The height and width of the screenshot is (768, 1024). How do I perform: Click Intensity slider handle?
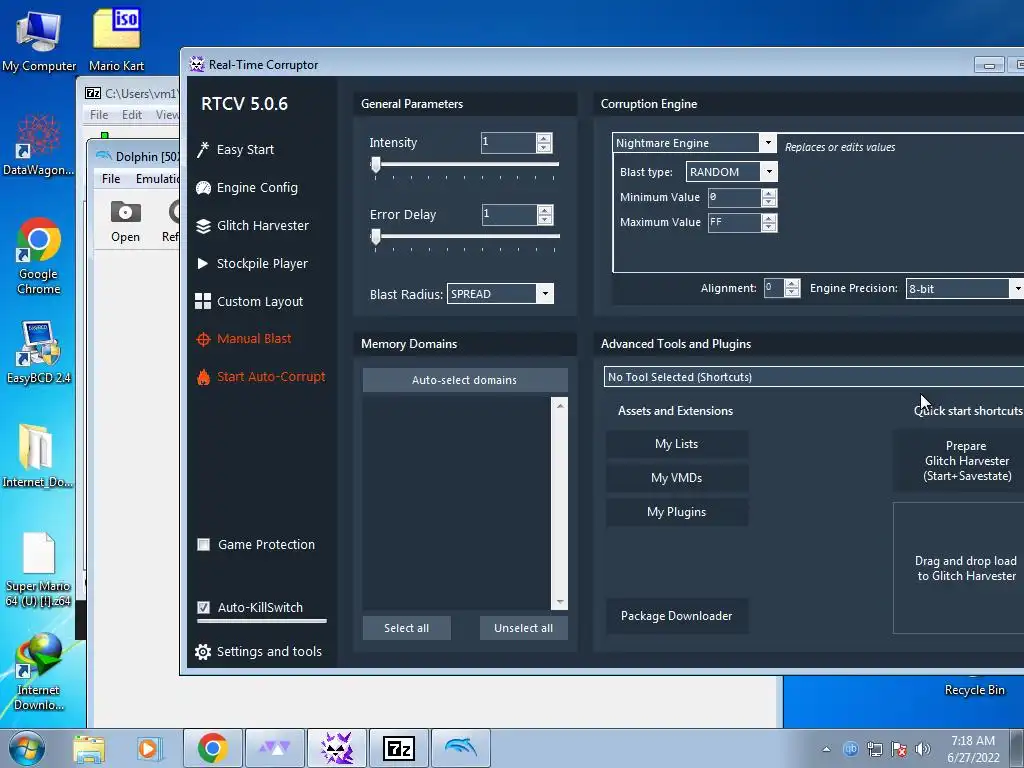(x=376, y=164)
